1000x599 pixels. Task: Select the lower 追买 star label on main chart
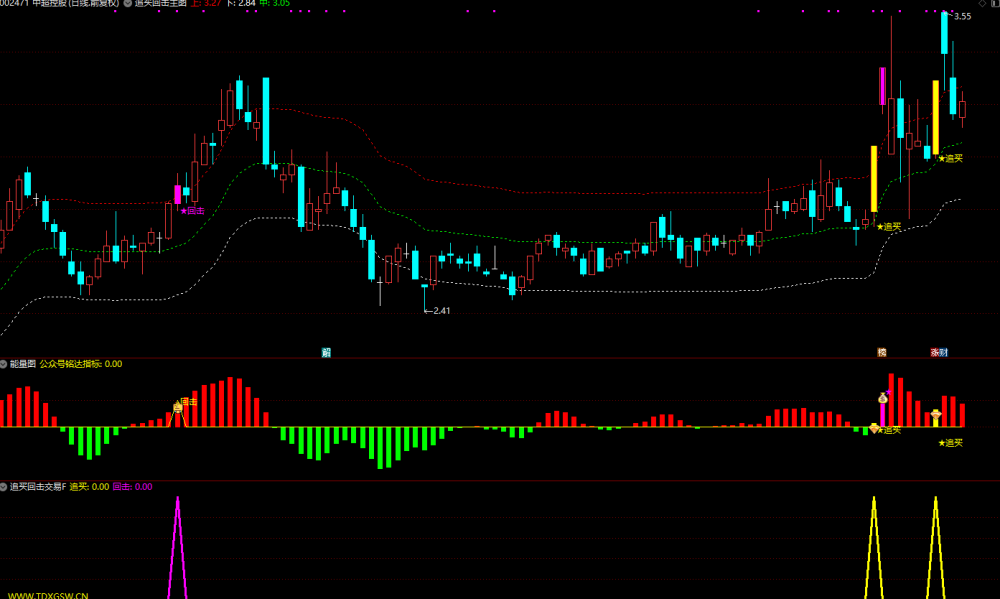pos(889,226)
